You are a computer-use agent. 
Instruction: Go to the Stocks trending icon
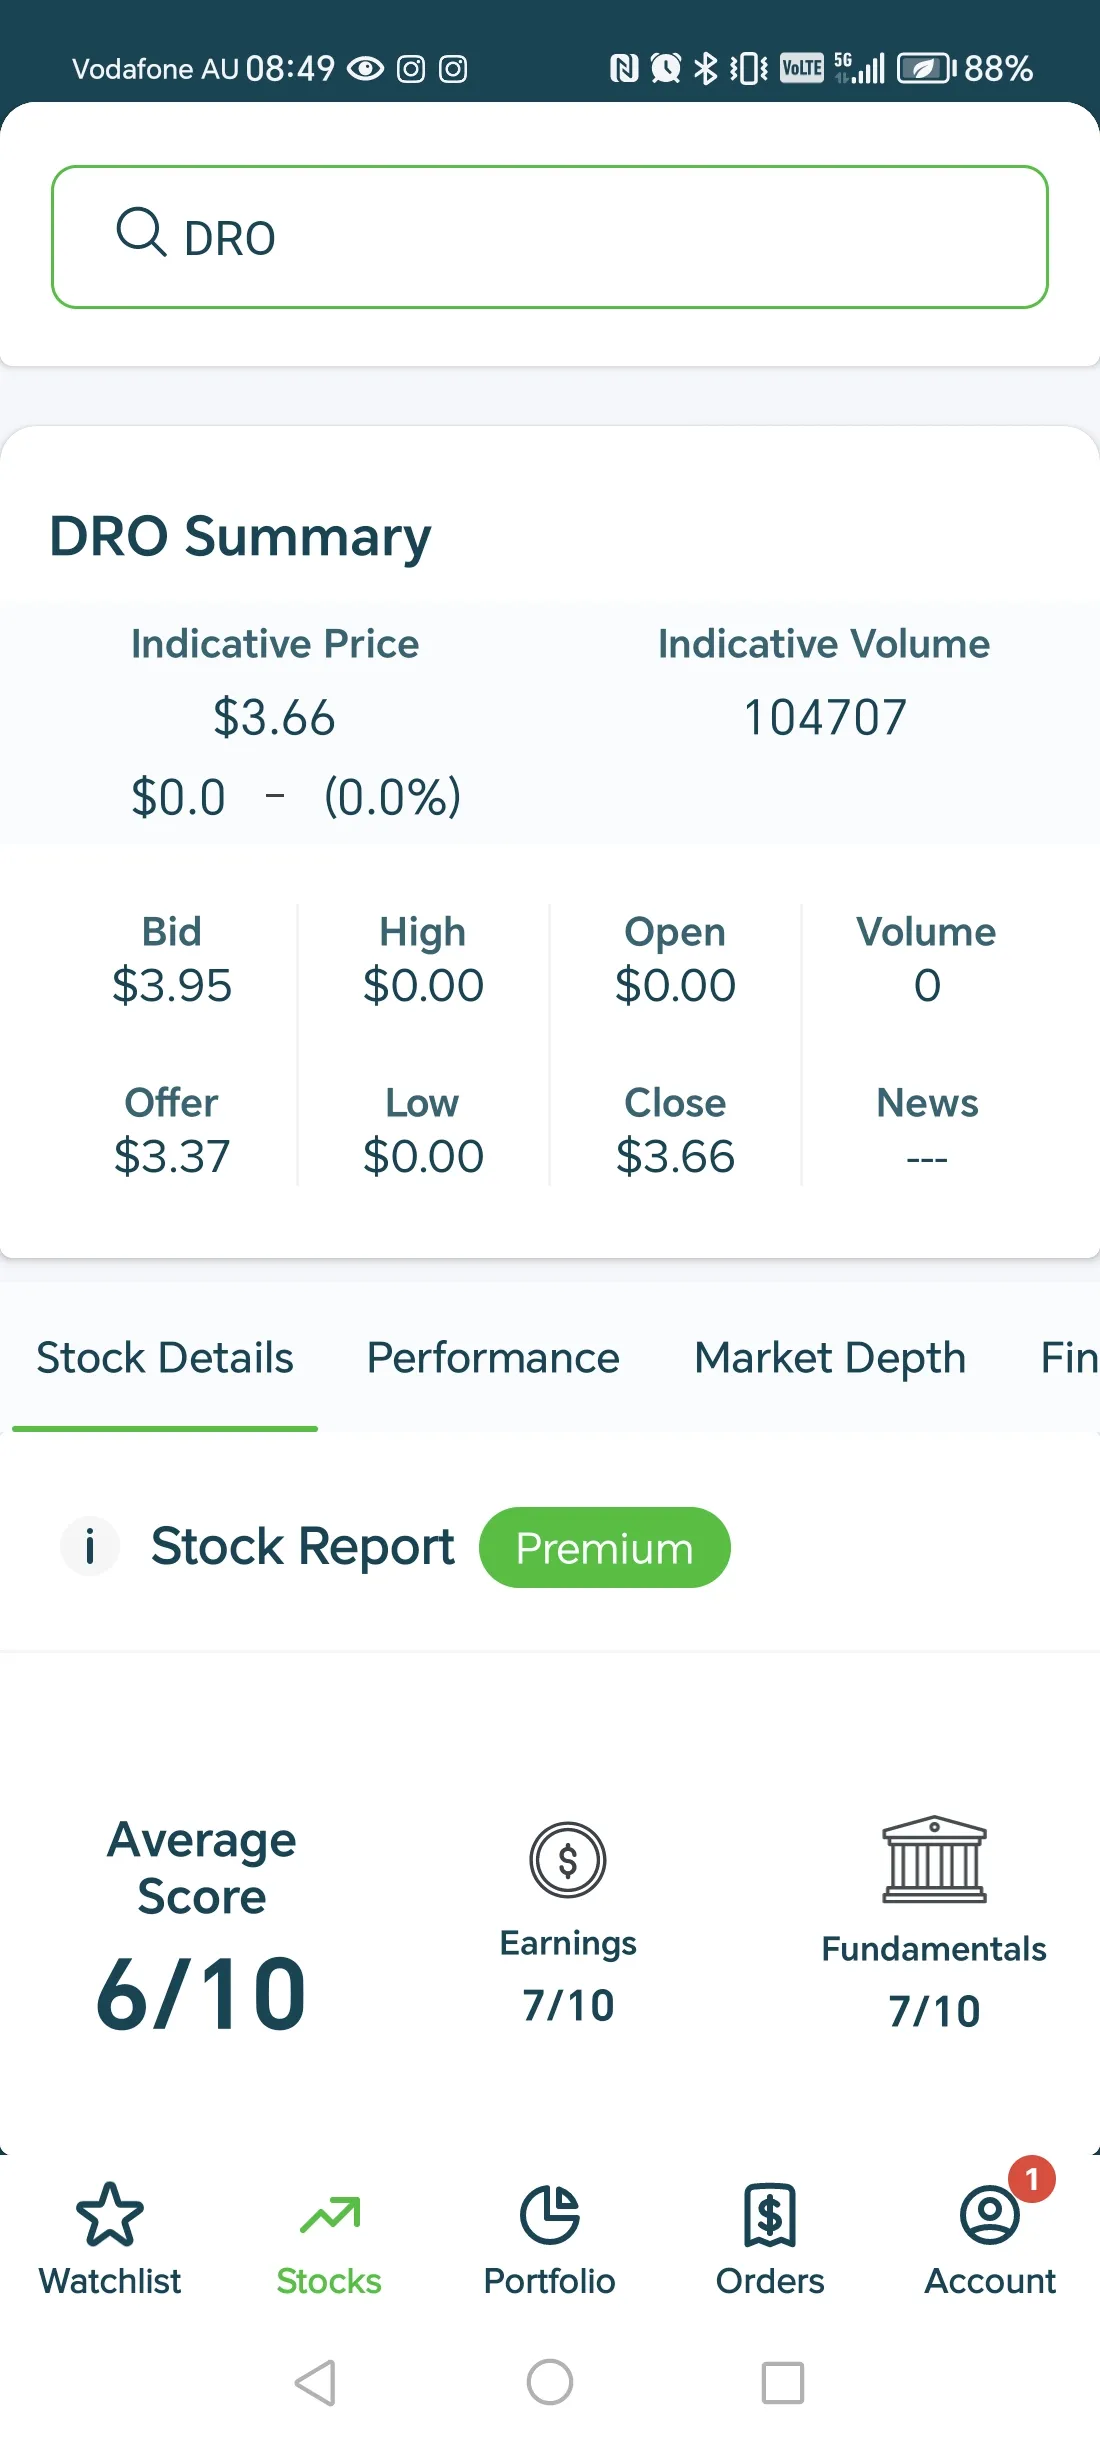pyautogui.click(x=329, y=2214)
